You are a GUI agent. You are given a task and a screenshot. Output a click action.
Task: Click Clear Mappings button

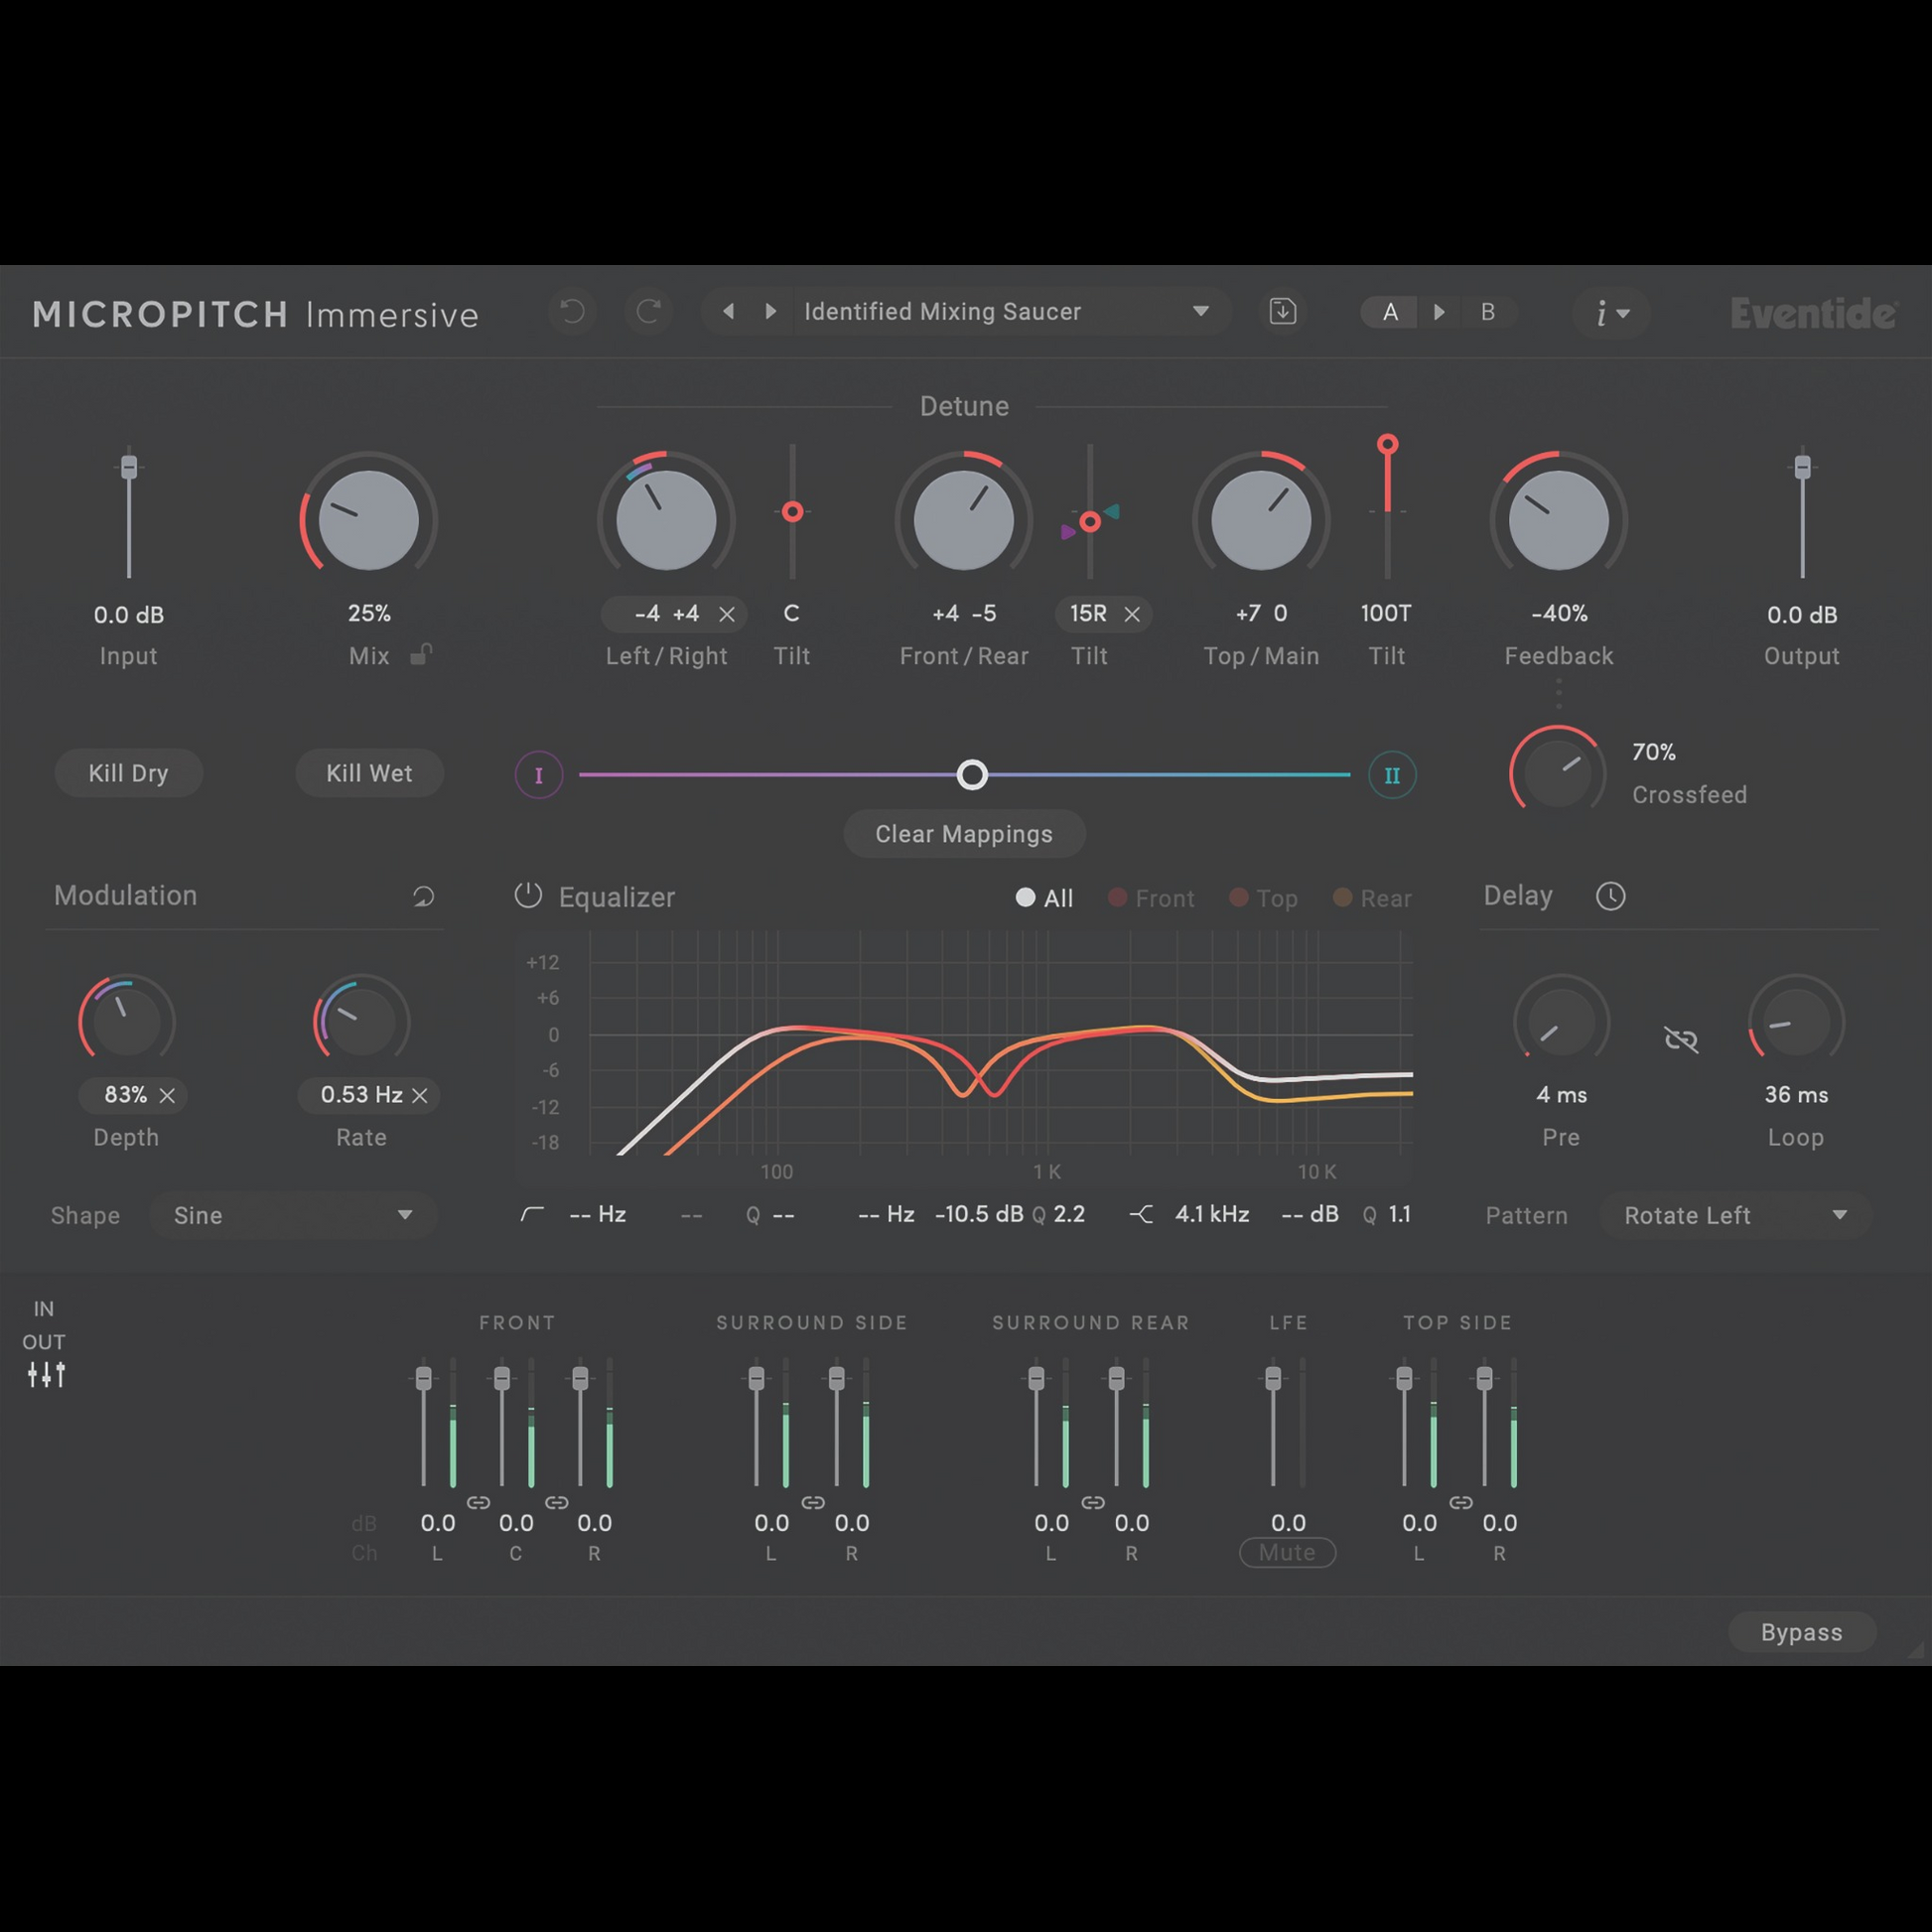coord(964,834)
